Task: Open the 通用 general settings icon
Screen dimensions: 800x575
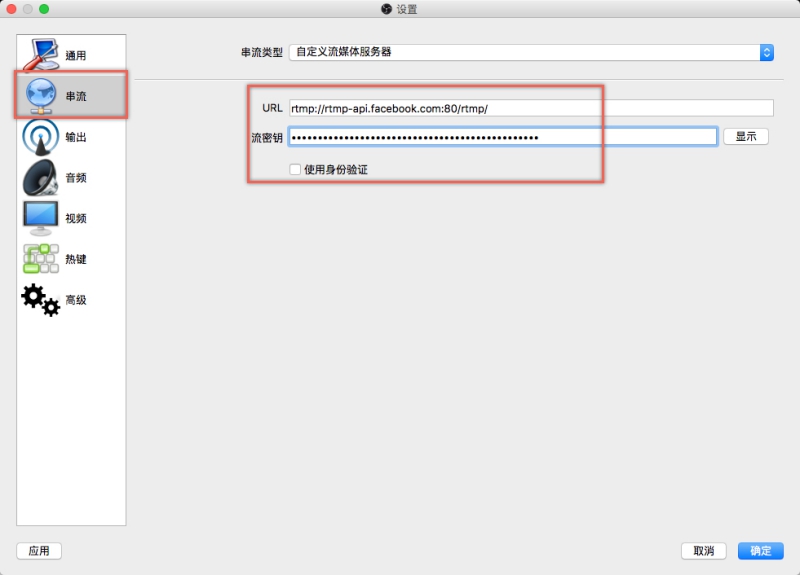Action: [41, 54]
